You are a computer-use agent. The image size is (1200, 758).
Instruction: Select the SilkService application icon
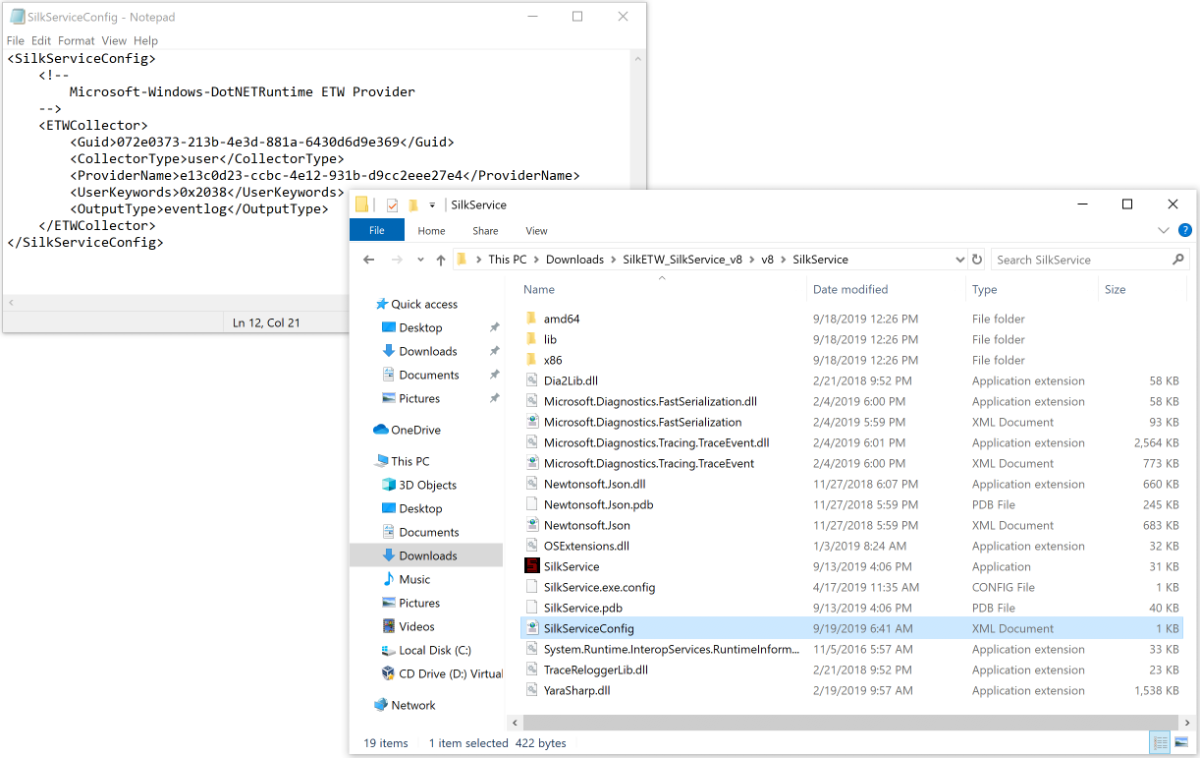click(531, 566)
